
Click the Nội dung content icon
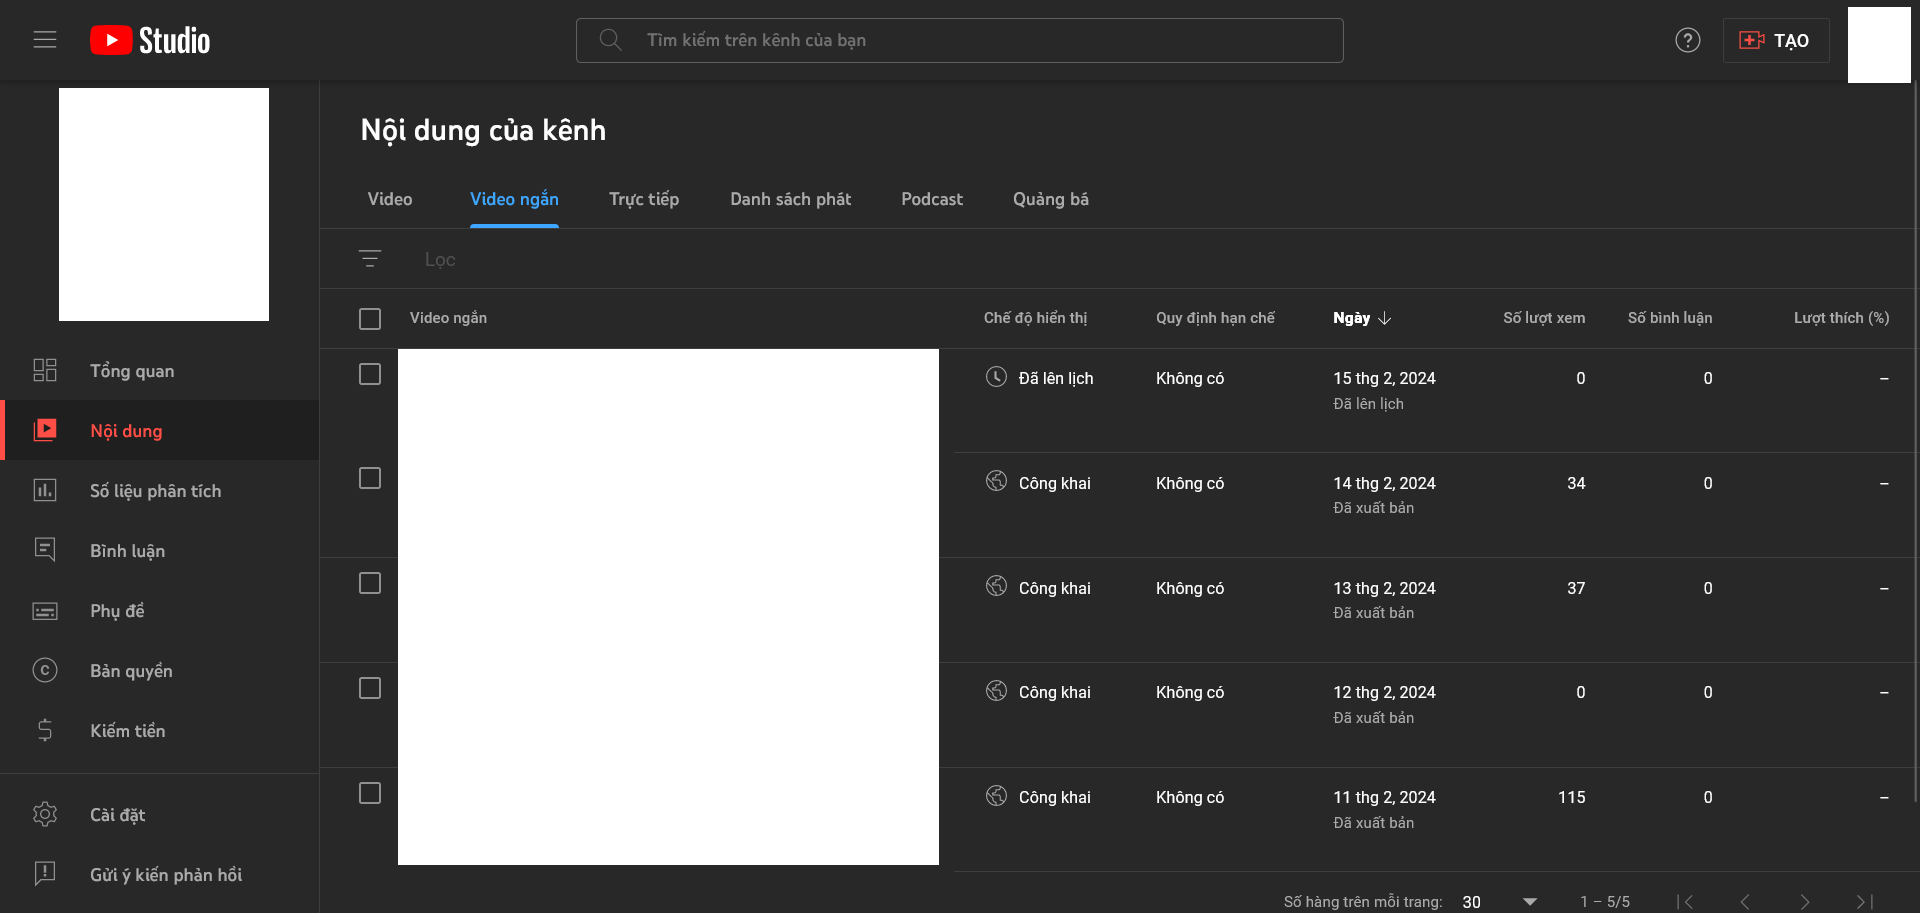pos(45,430)
